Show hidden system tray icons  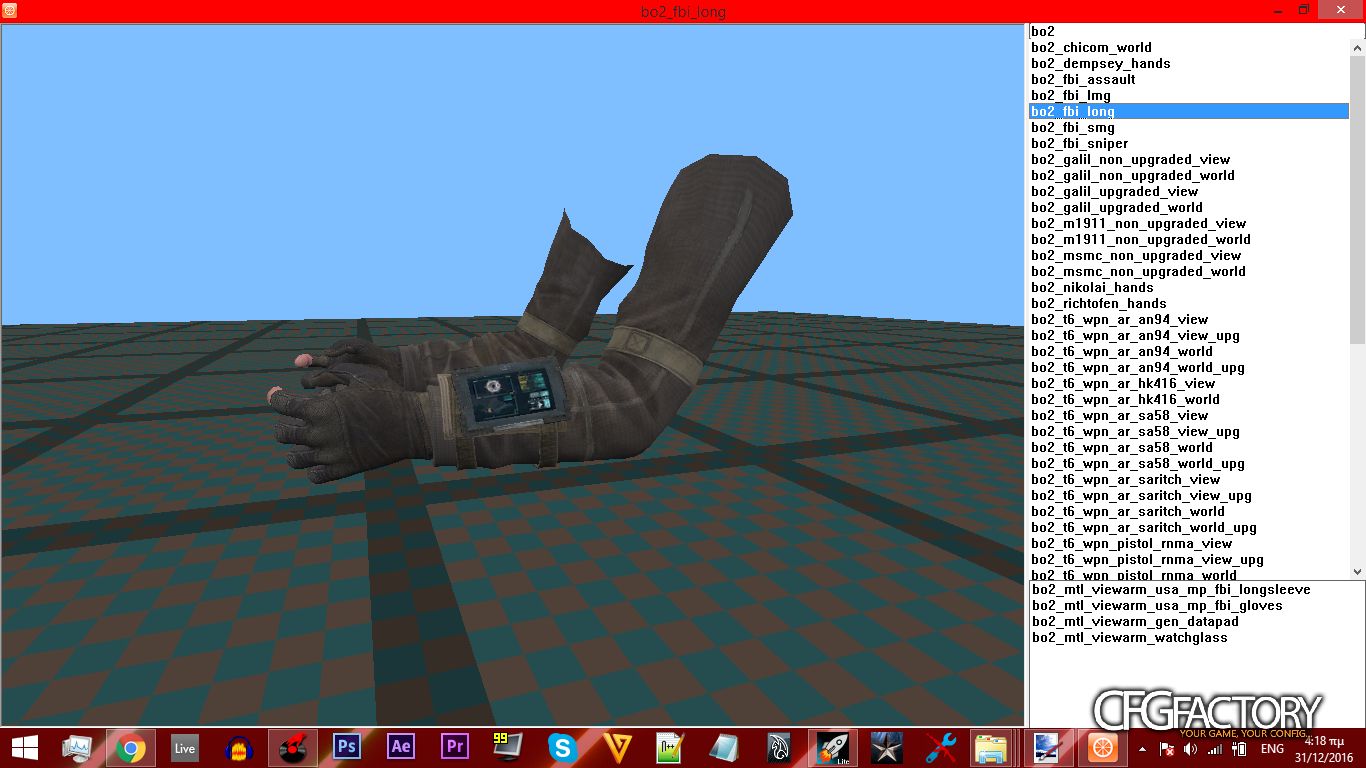pos(1142,748)
